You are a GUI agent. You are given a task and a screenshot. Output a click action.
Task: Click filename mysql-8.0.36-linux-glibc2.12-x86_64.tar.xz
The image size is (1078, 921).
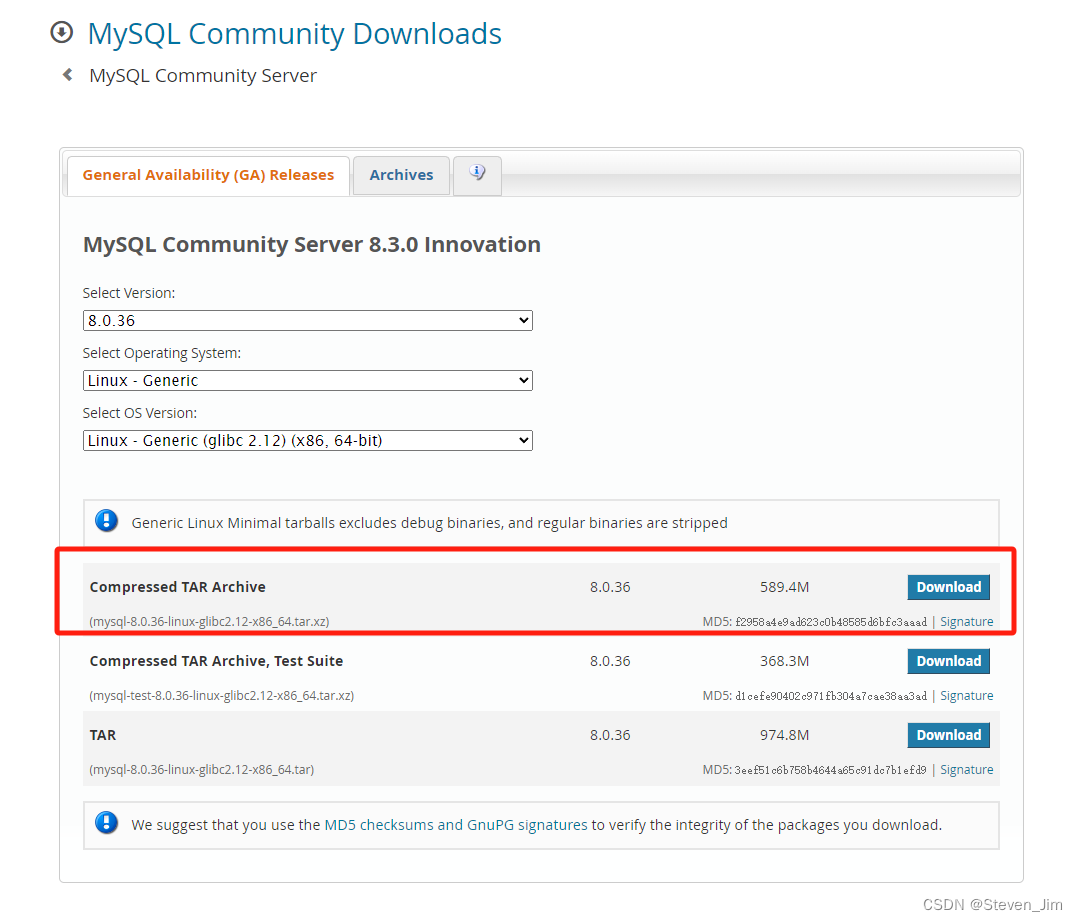209,621
